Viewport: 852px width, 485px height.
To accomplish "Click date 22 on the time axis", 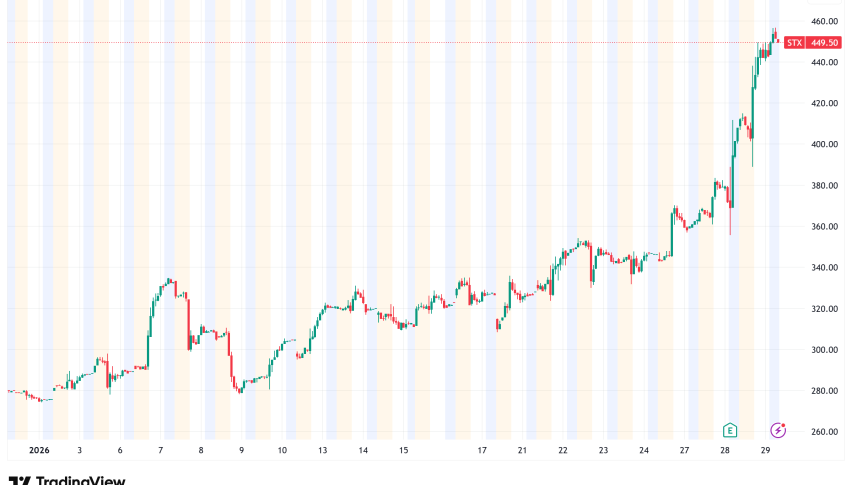I will pyautogui.click(x=563, y=451).
